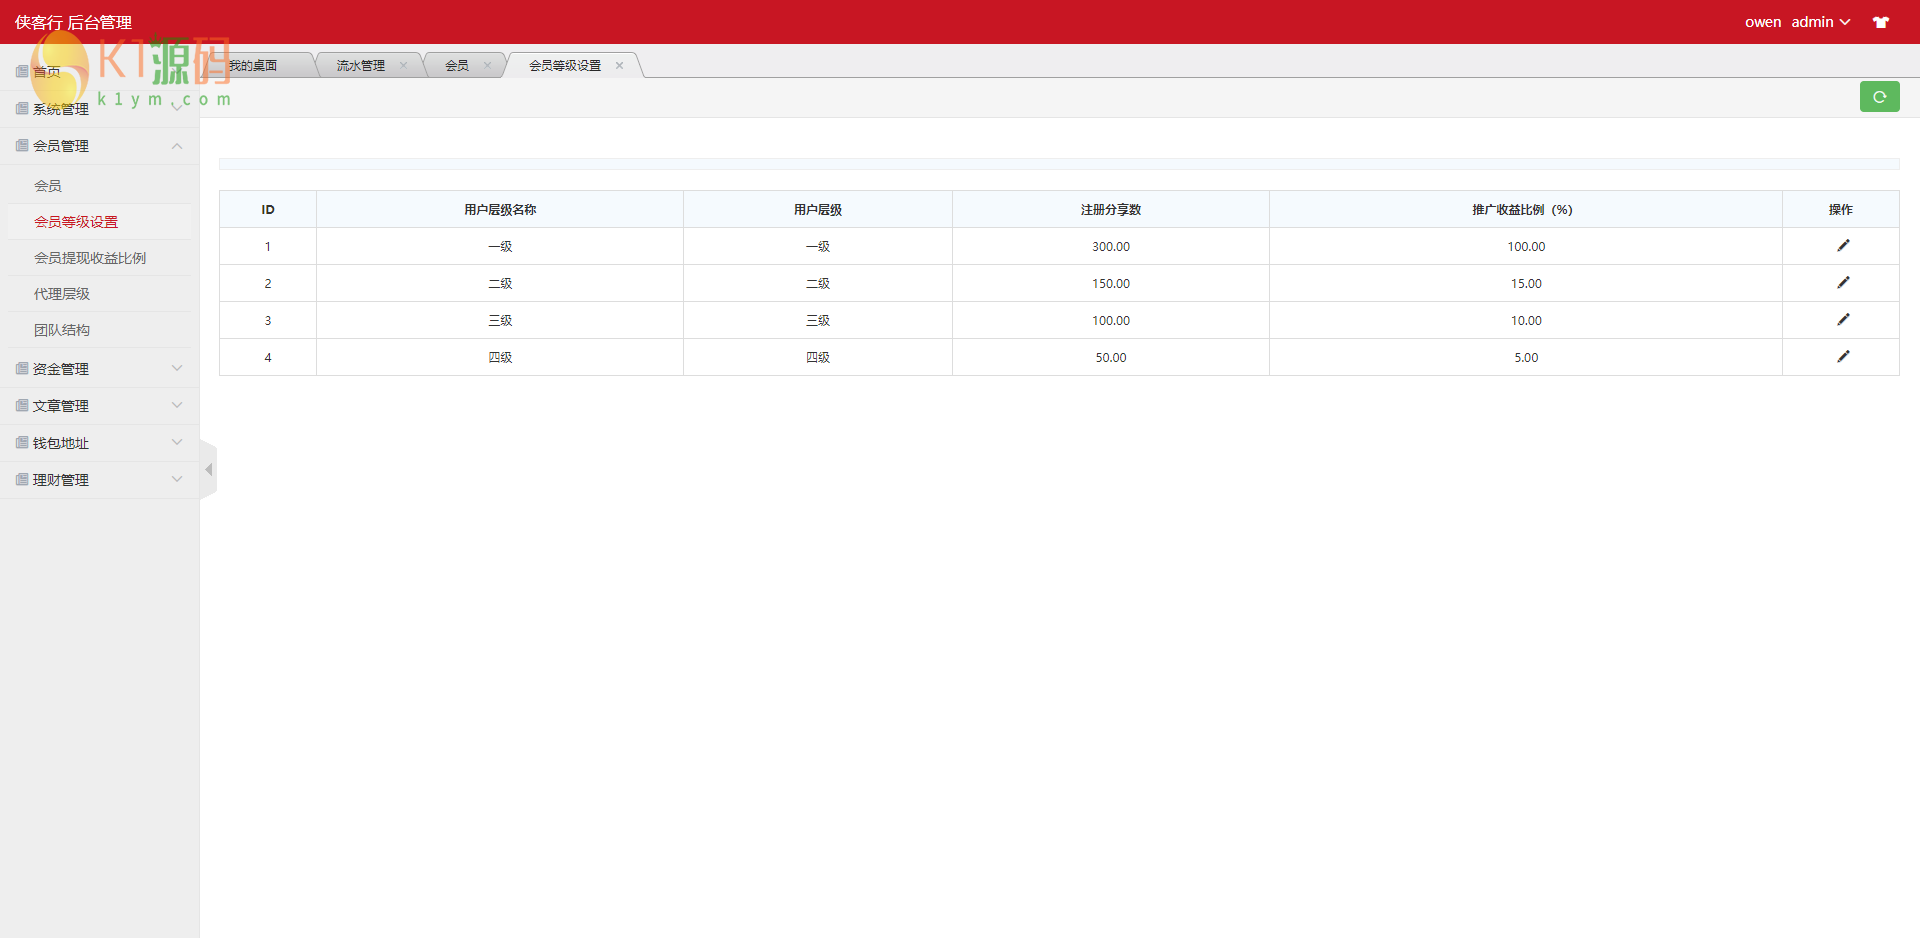
Task: Click the 推广收益比例 (%) column header
Action: tap(1526, 210)
